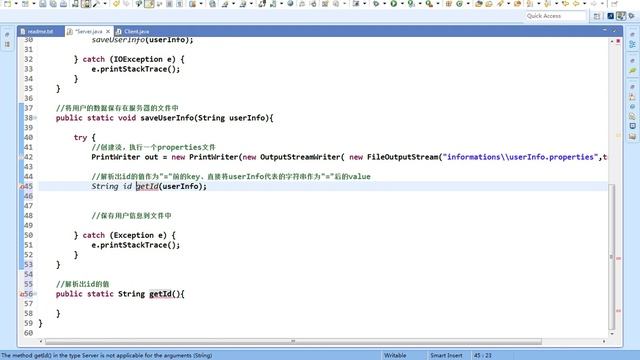Switch to the Java perspective icon
640x360 pixels.
(x=620, y=16)
